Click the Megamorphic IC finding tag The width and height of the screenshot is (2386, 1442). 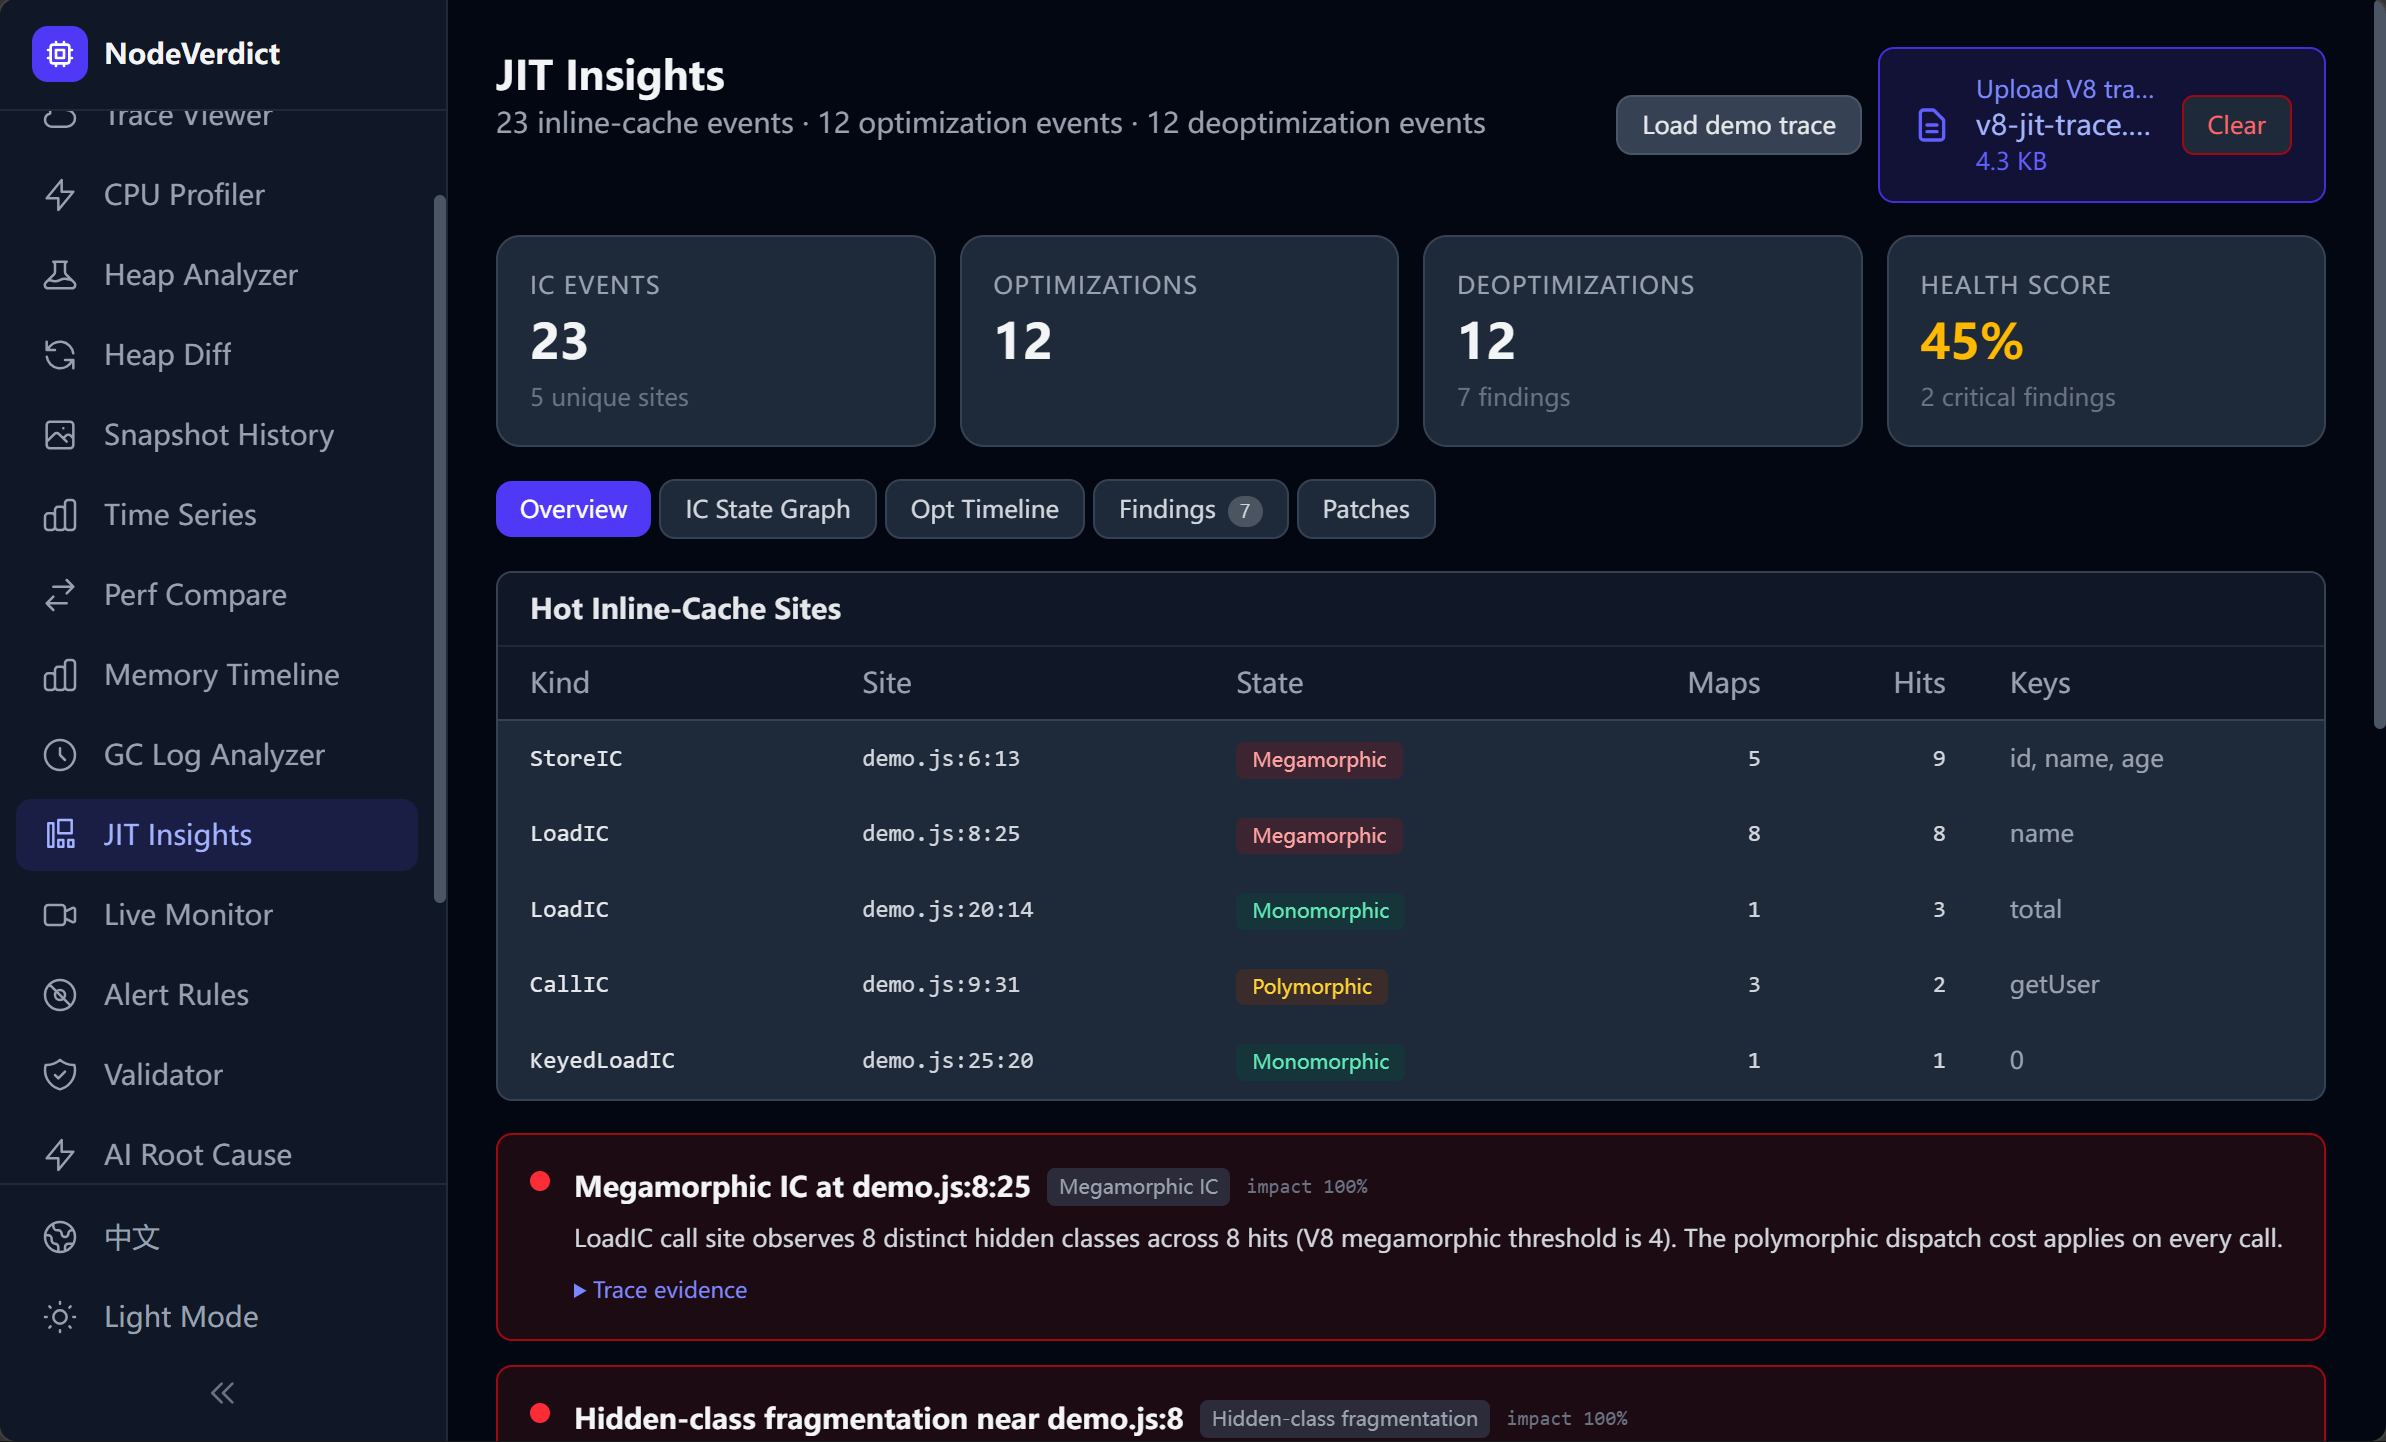click(x=1138, y=1187)
